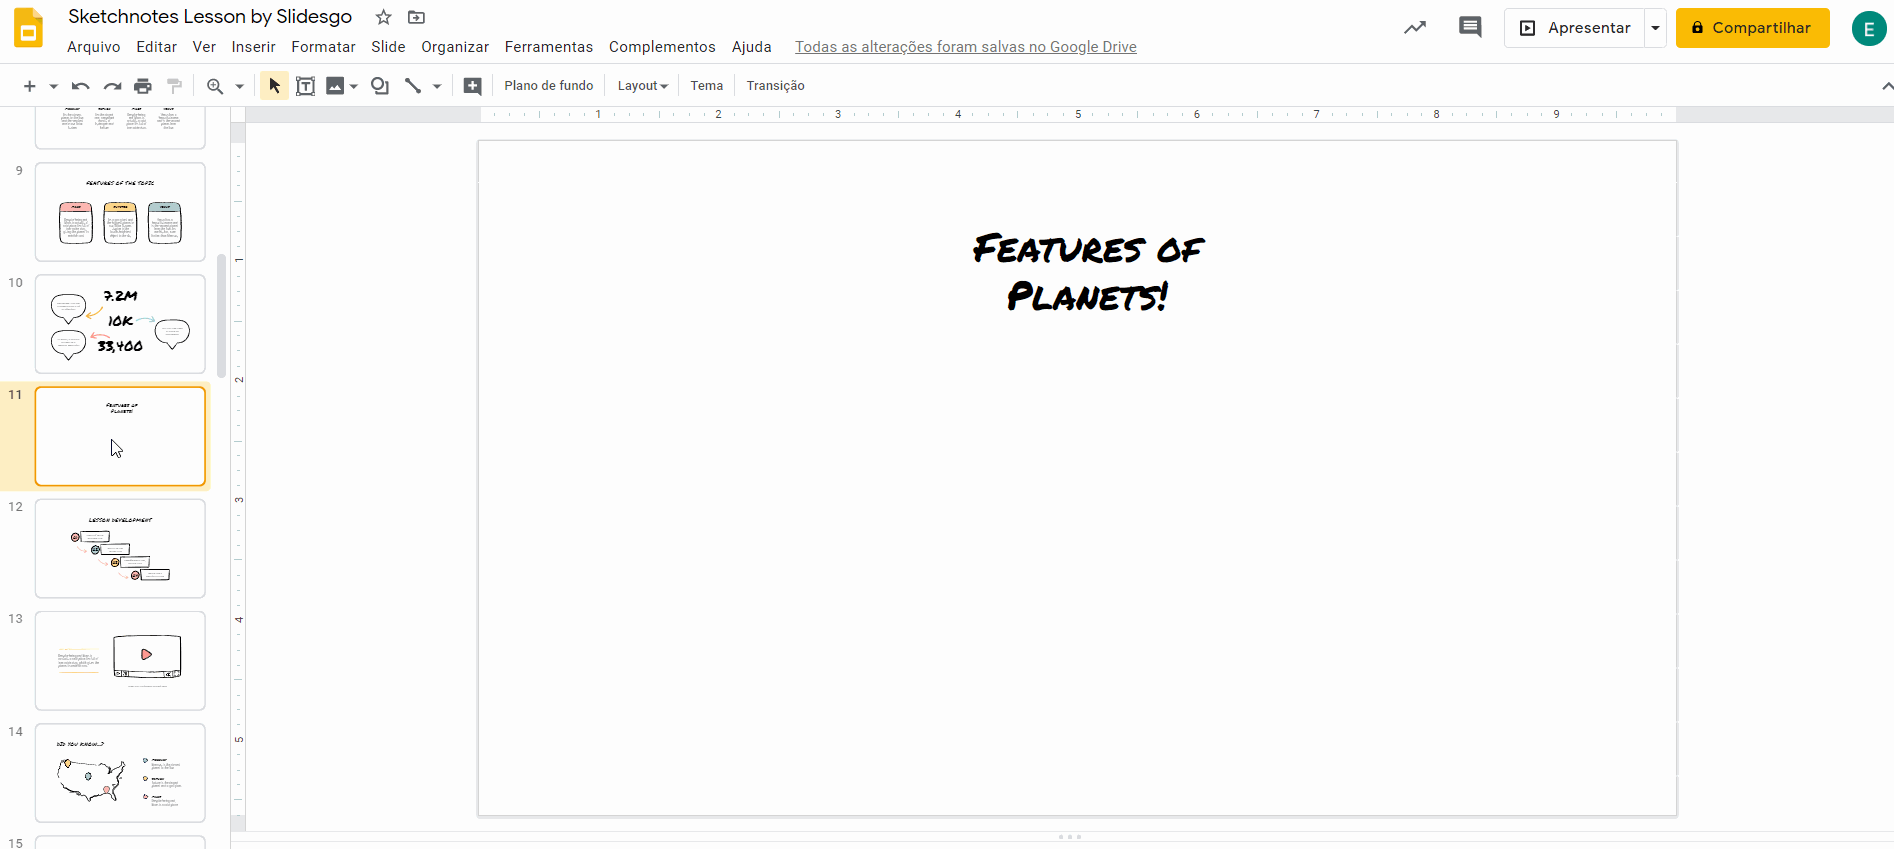Select slide 13 video thumbnail
This screenshot has height=849, width=1894.
click(120, 661)
